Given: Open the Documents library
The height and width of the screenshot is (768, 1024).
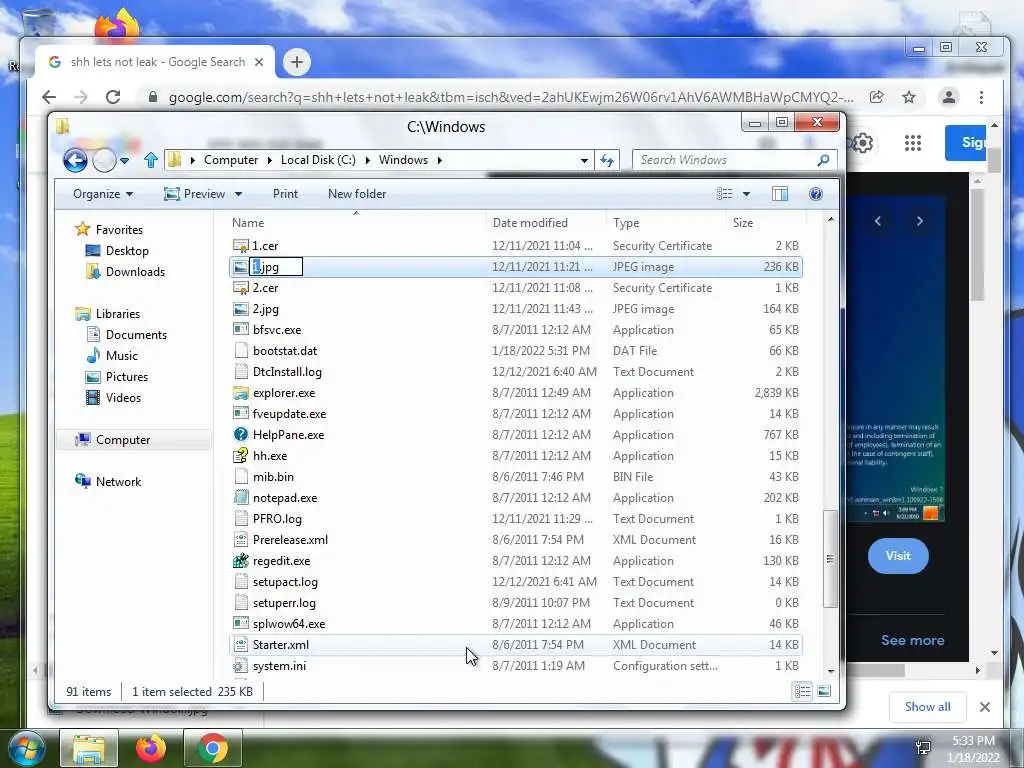Looking at the screenshot, I should tap(127, 334).
